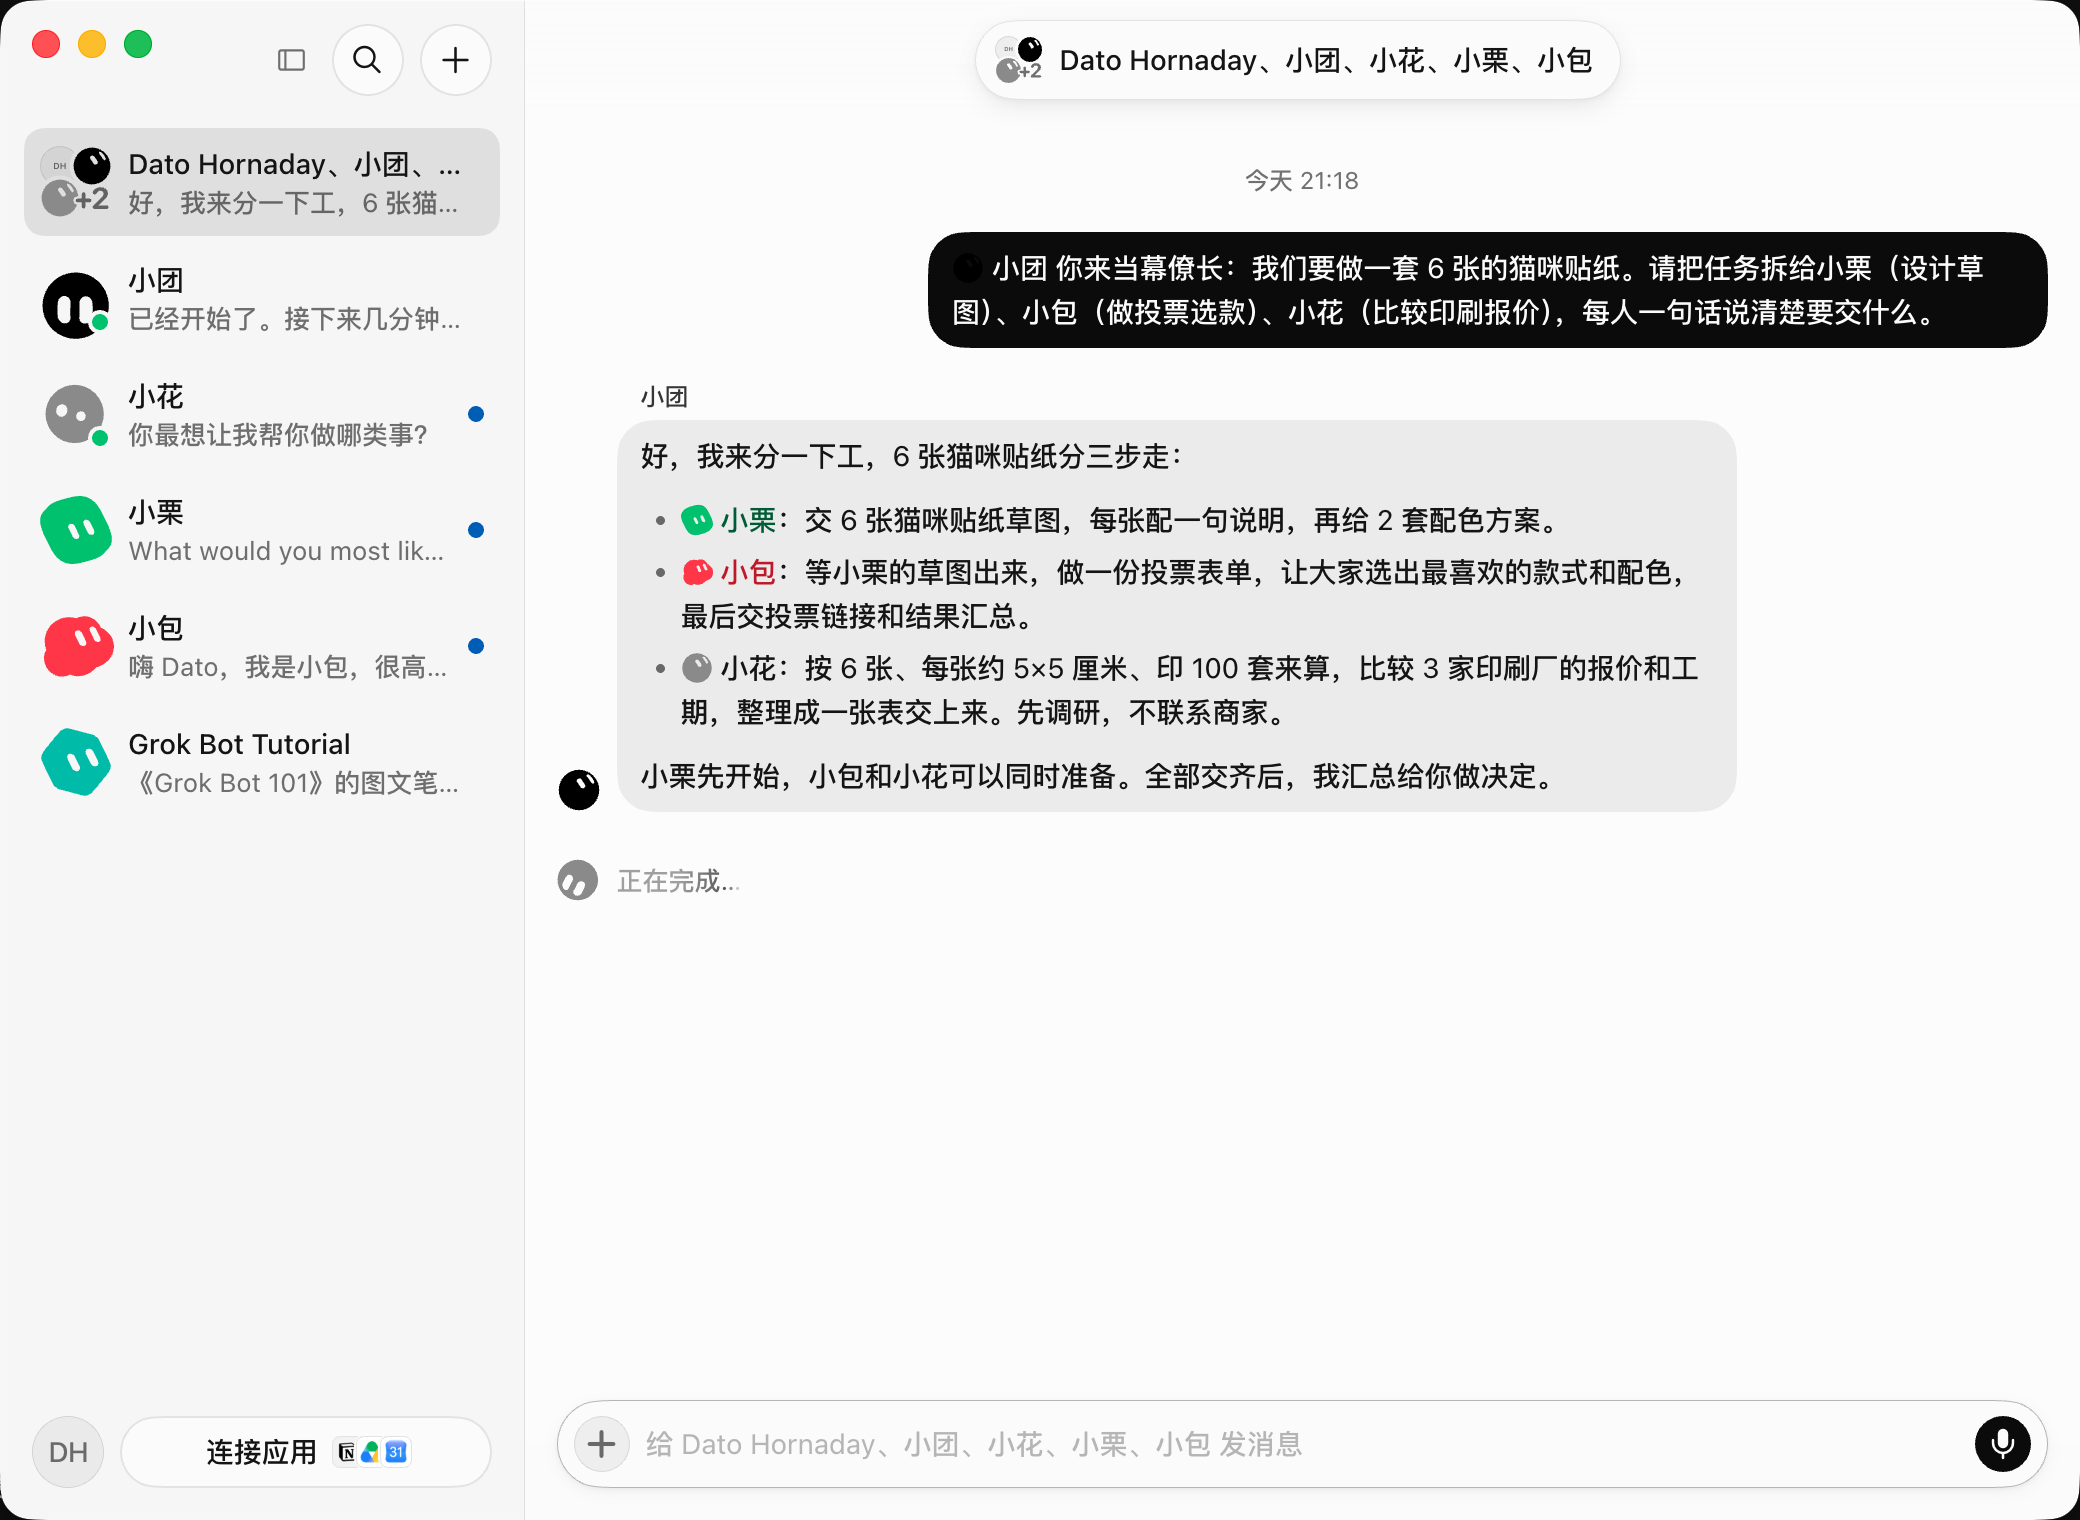This screenshot has height=1520, width=2080.
Task: Open the Grok Bot Tutorial conversation
Action: [262, 763]
